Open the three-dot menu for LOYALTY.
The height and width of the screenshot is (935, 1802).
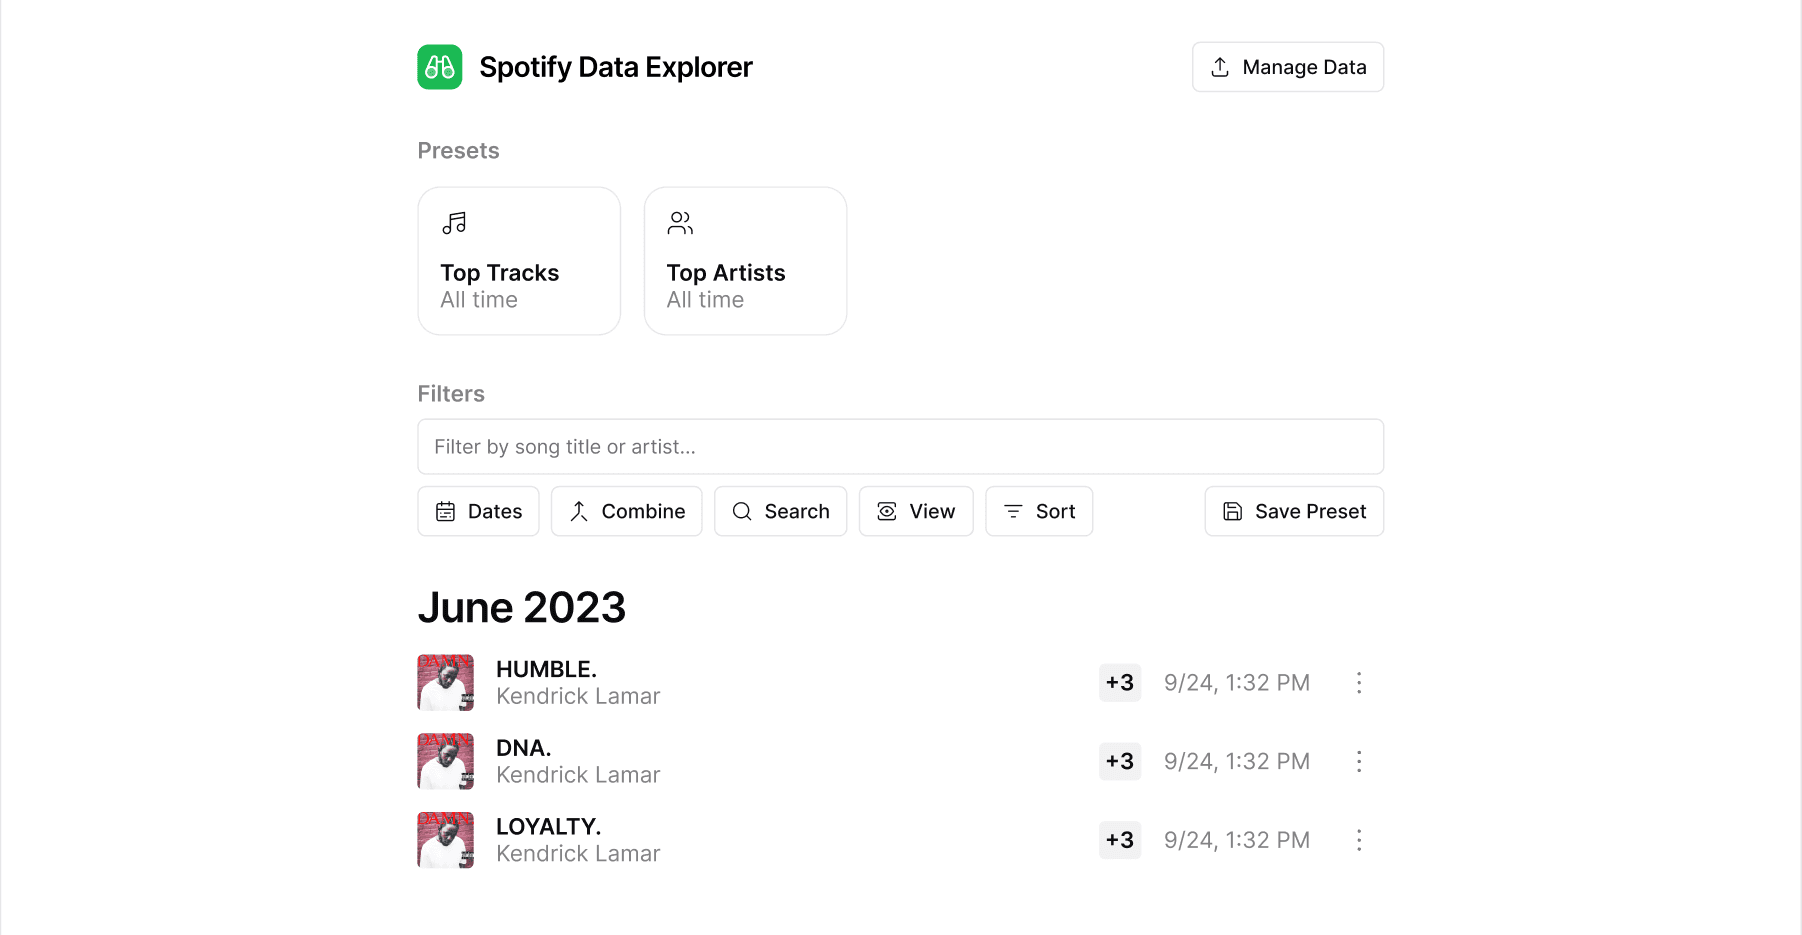(x=1359, y=840)
